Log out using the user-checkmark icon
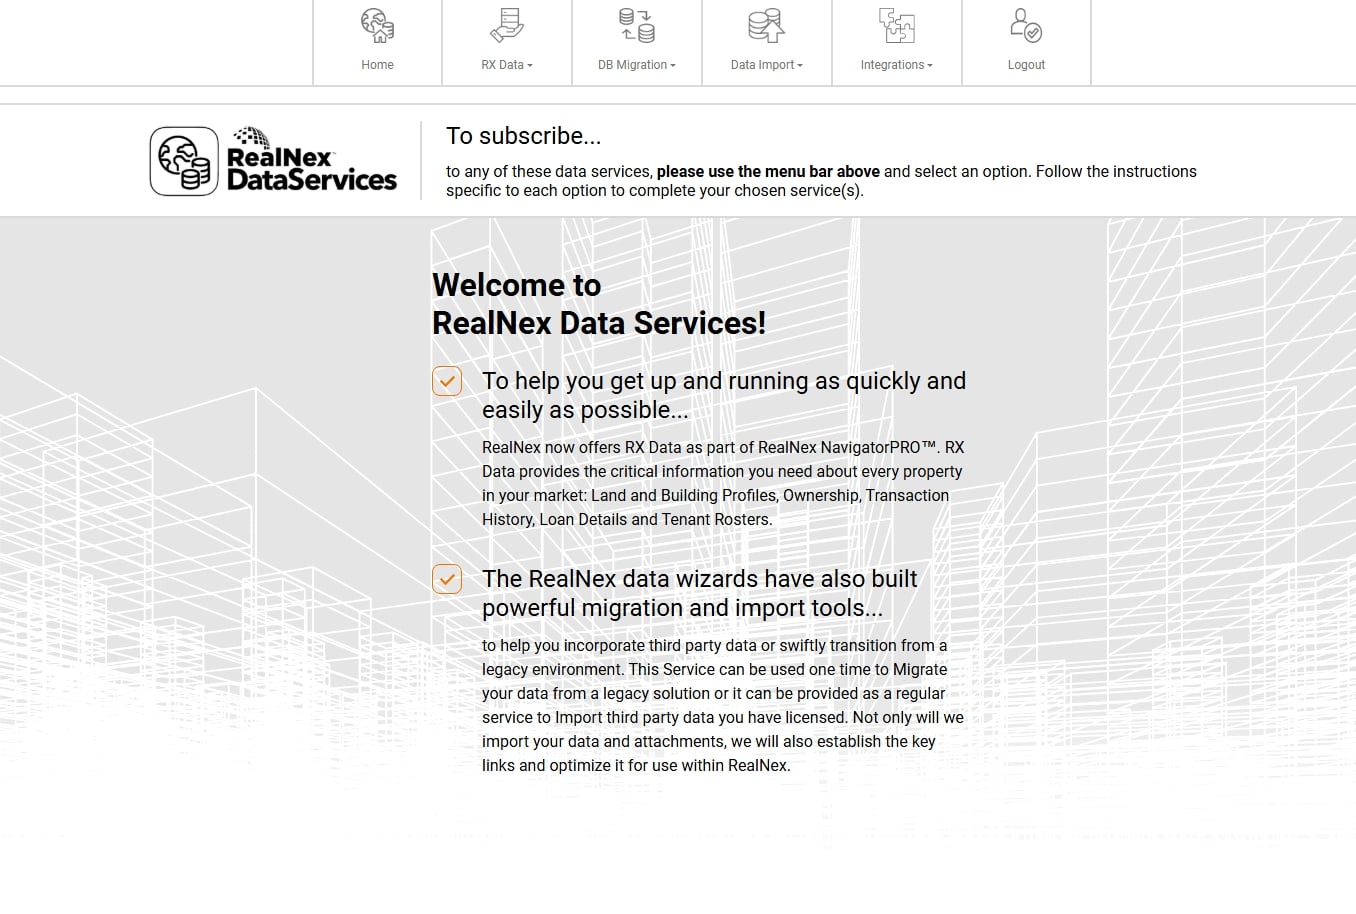 pos(1026,25)
